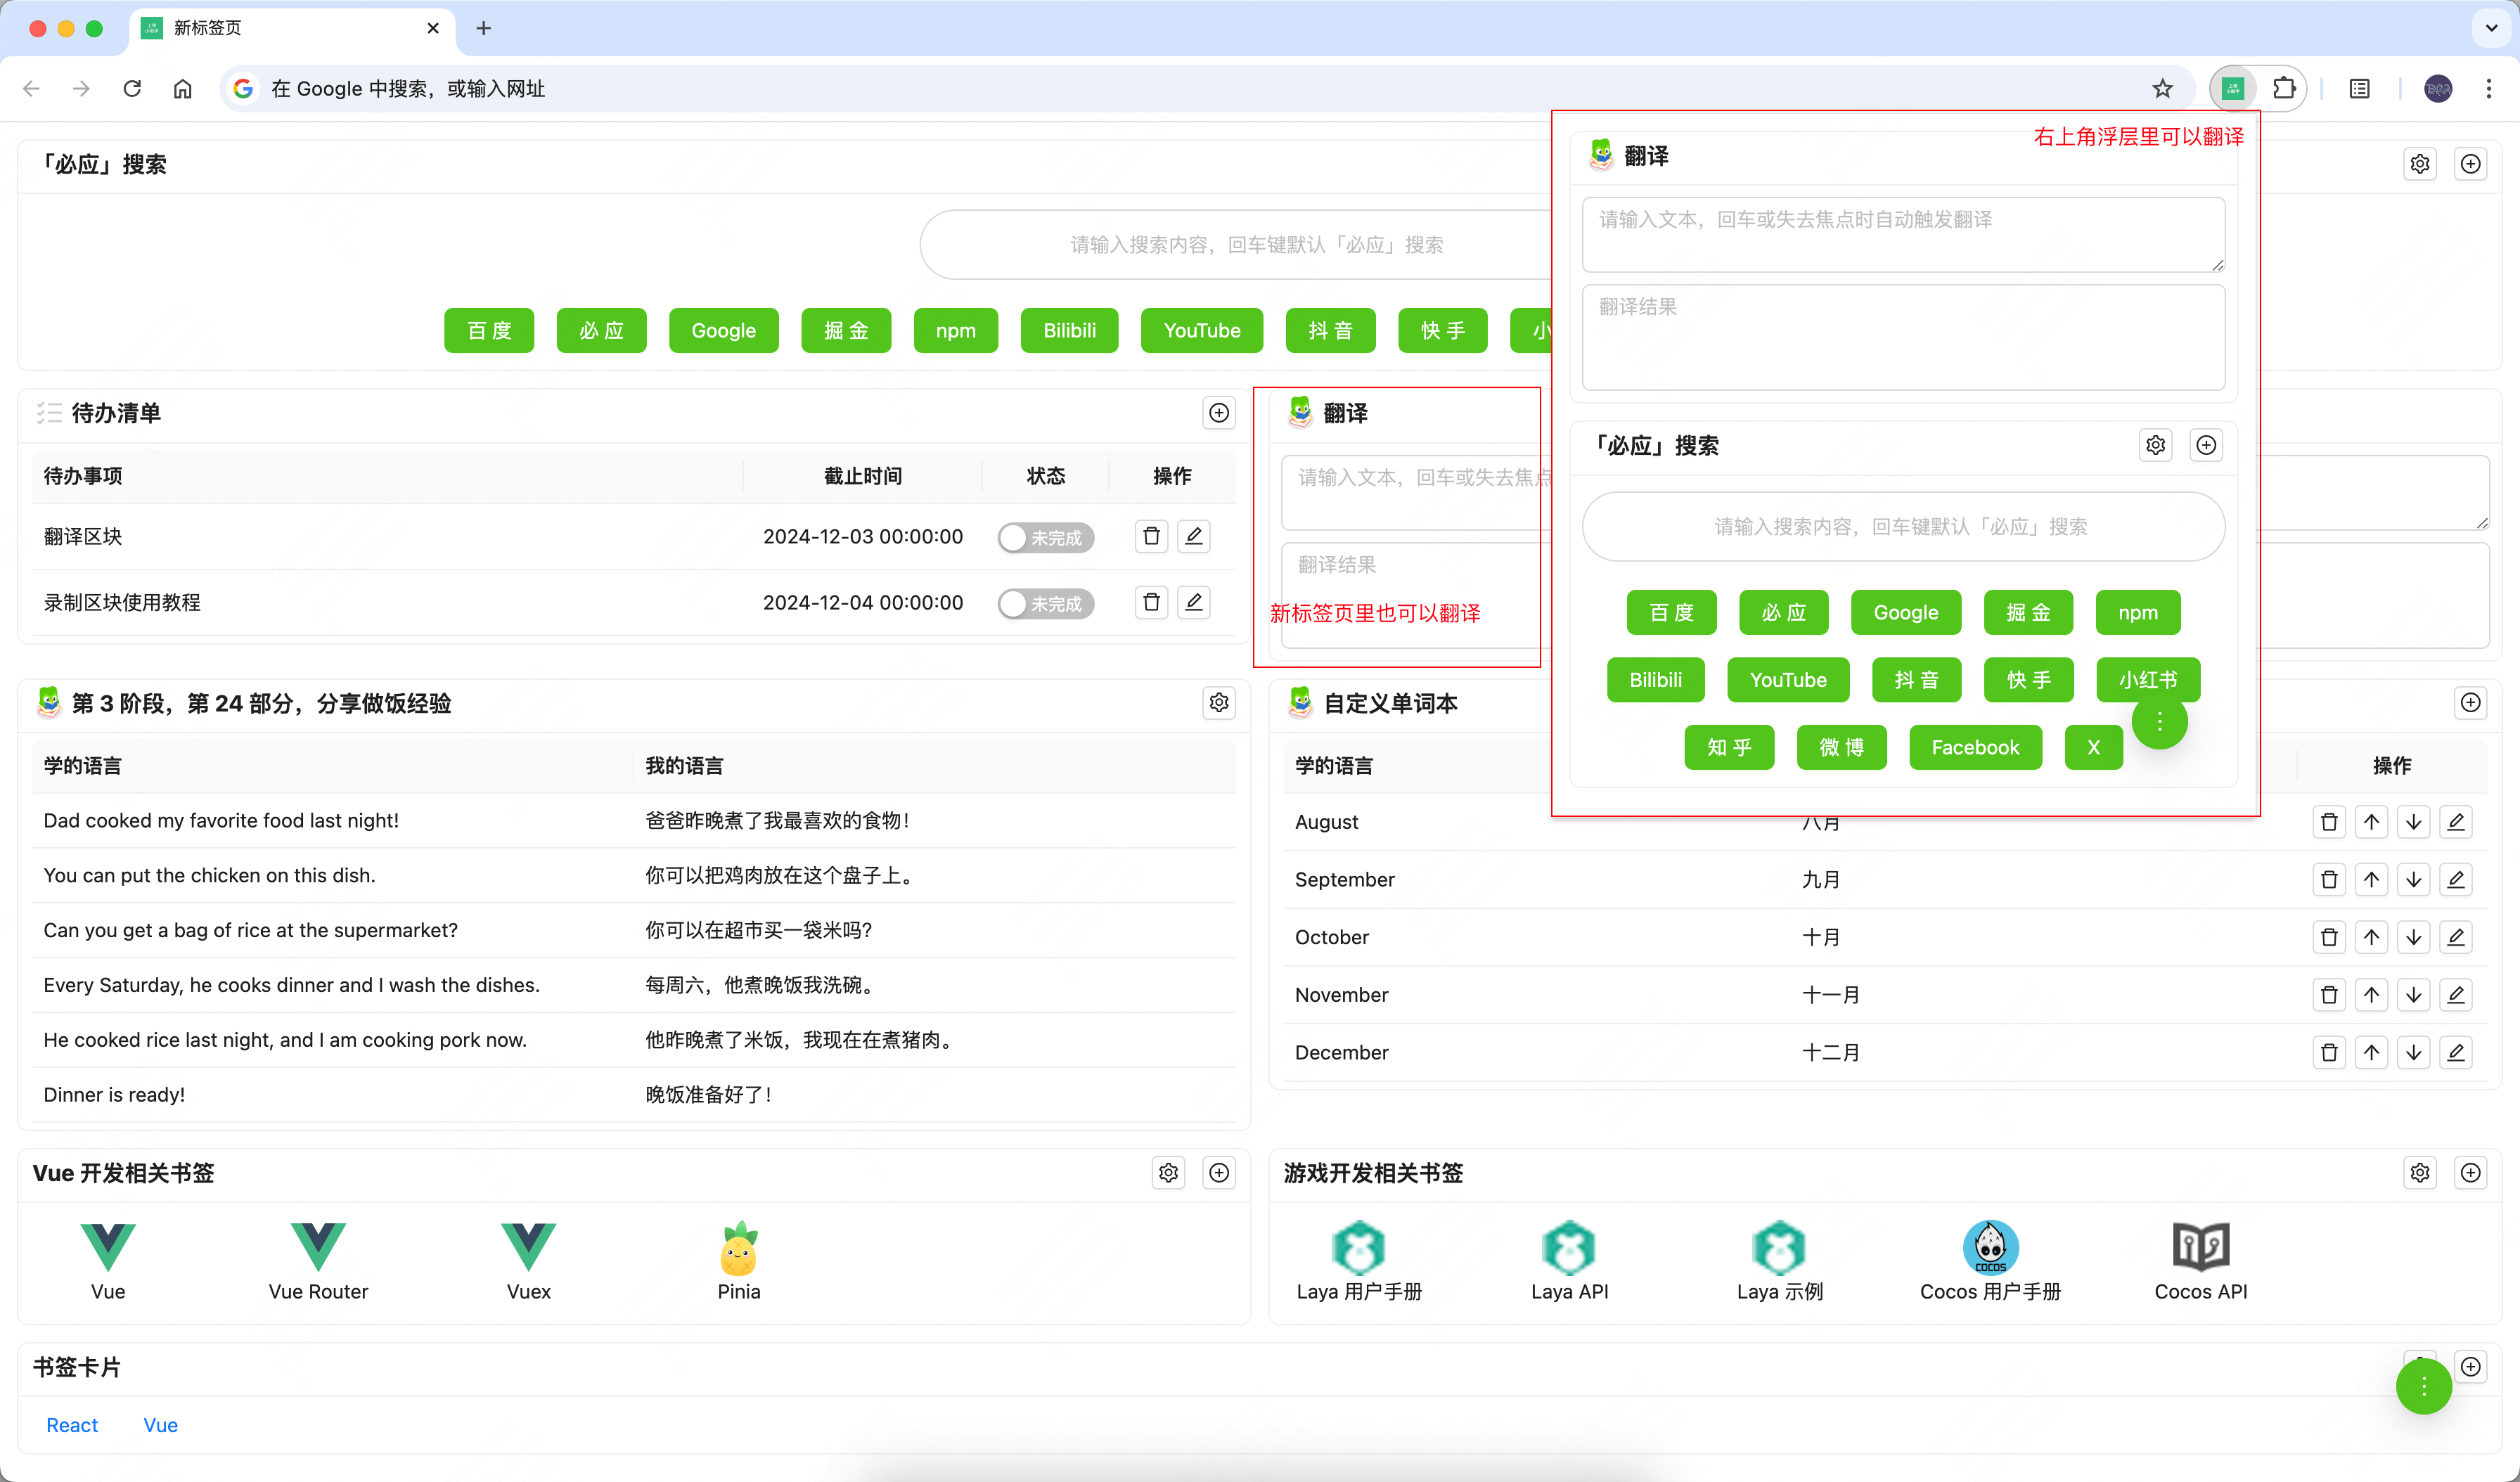Click the popup 必应 search input
2520x1482 pixels.
(1904, 527)
